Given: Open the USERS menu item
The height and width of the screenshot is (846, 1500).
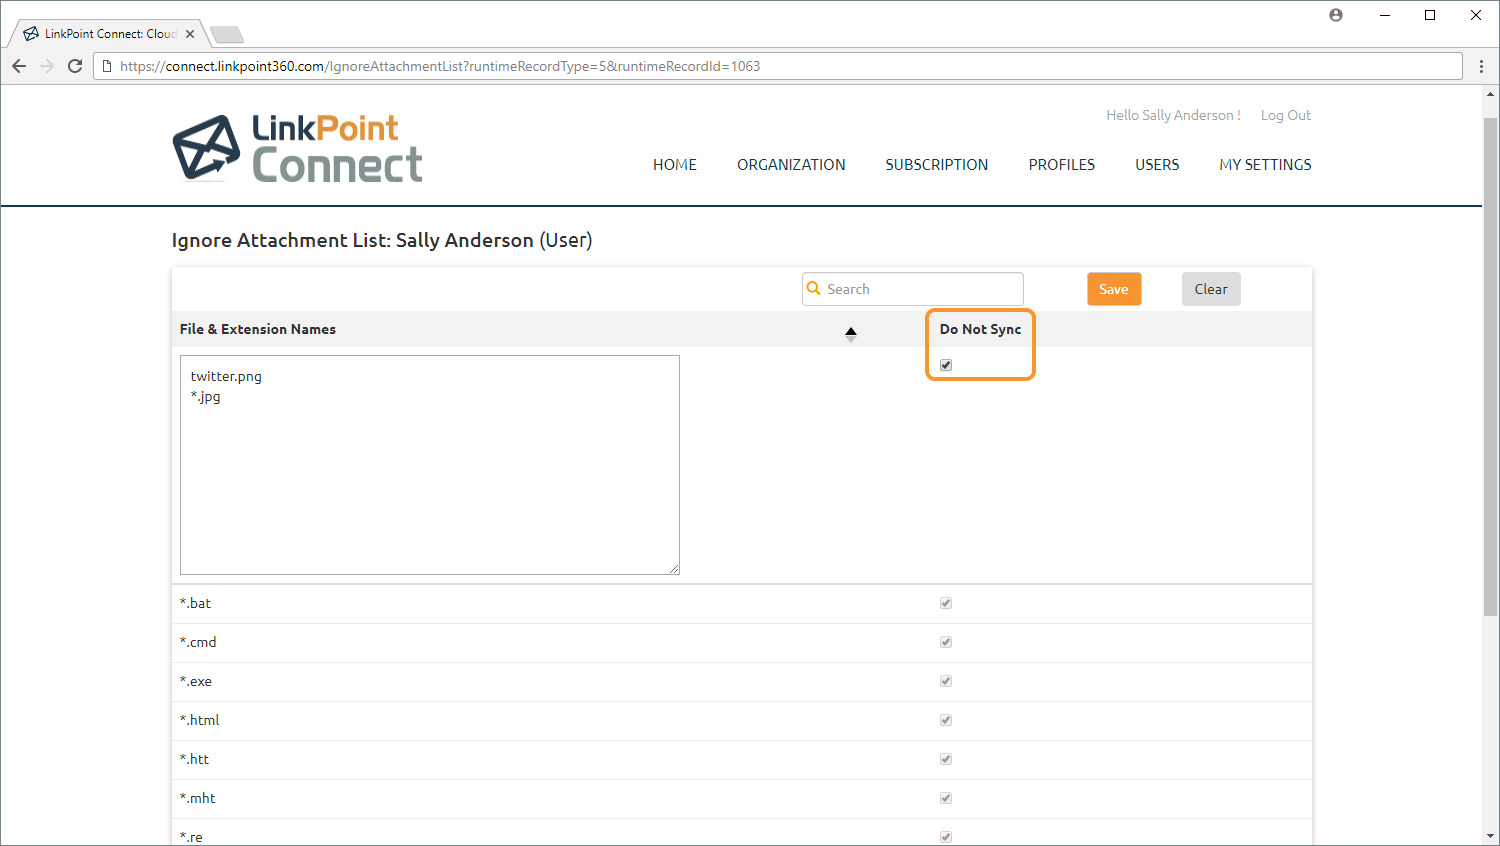Looking at the screenshot, I should 1157,165.
